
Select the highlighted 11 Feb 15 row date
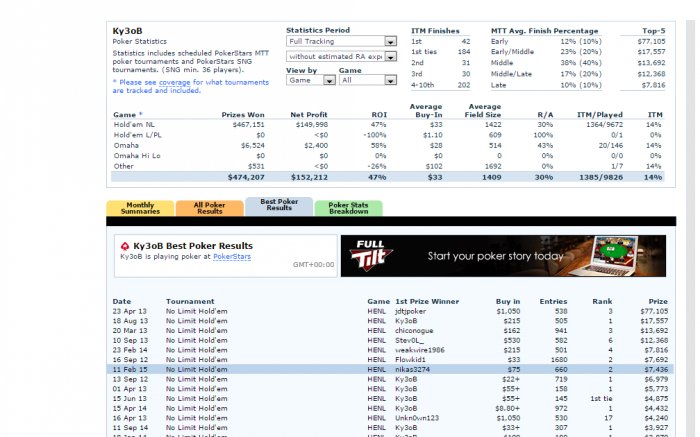pyautogui.click(x=130, y=370)
